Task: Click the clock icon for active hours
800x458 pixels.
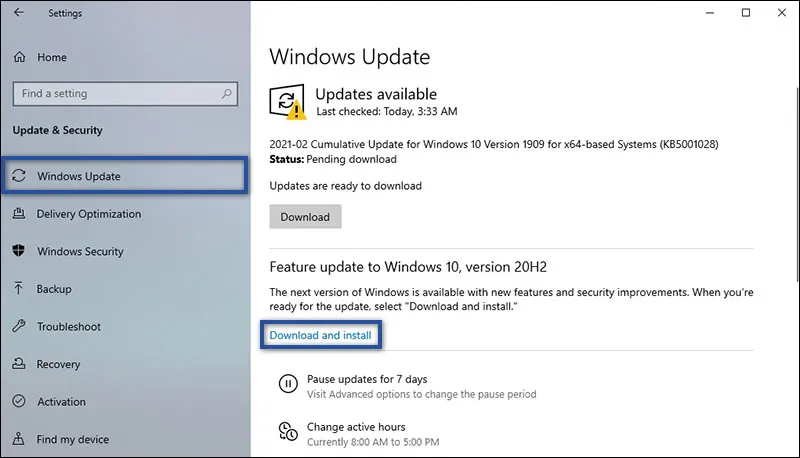Action: click(288, 431)
